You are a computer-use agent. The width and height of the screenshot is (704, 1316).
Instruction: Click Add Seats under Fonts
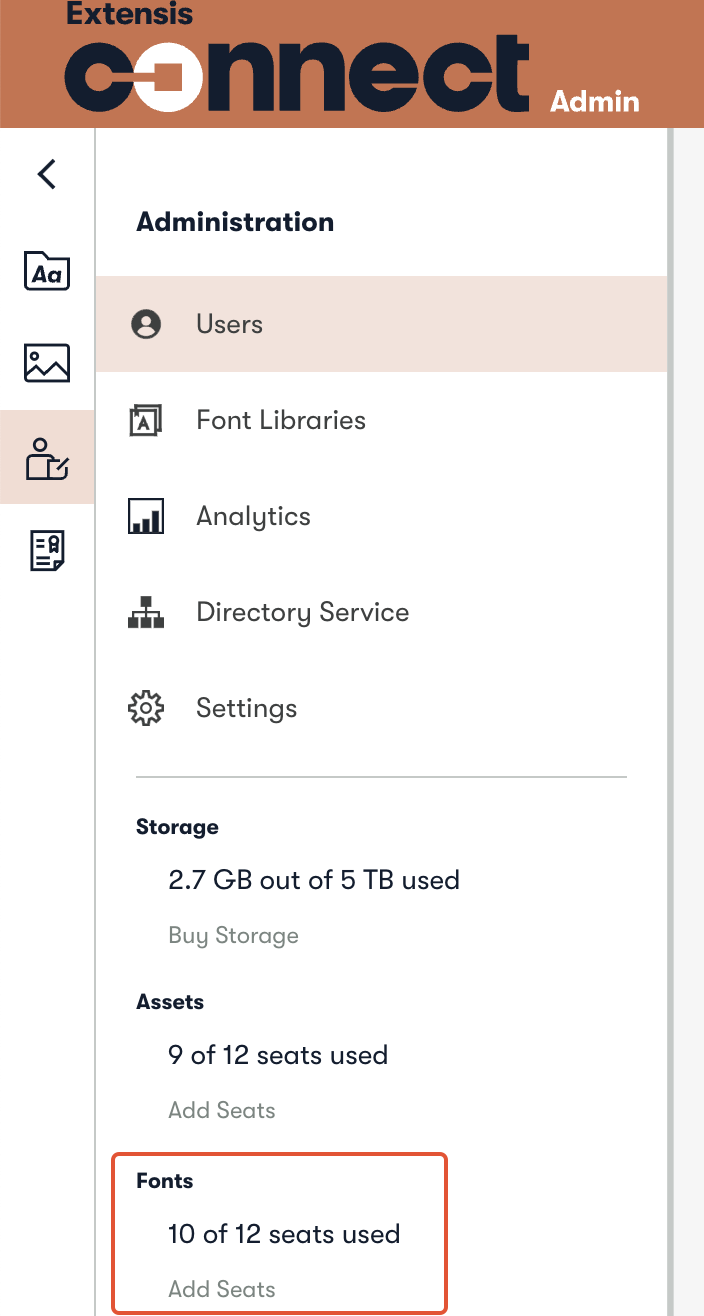(222, 1289)
